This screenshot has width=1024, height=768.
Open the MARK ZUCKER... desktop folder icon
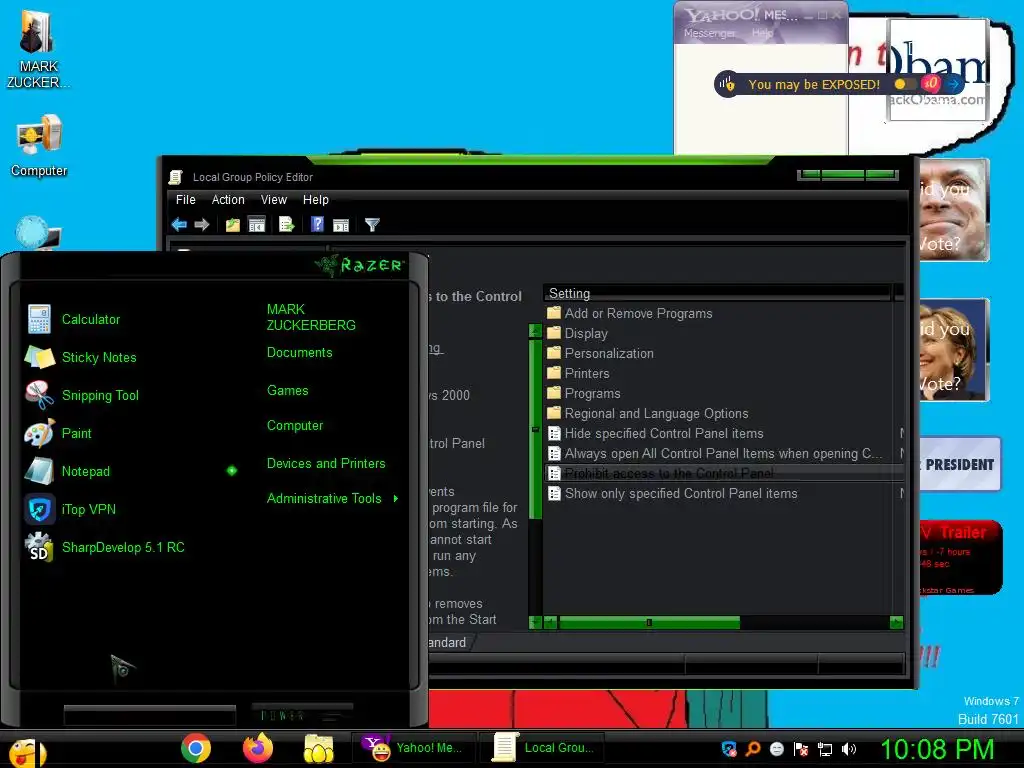(x=38, y=49)
